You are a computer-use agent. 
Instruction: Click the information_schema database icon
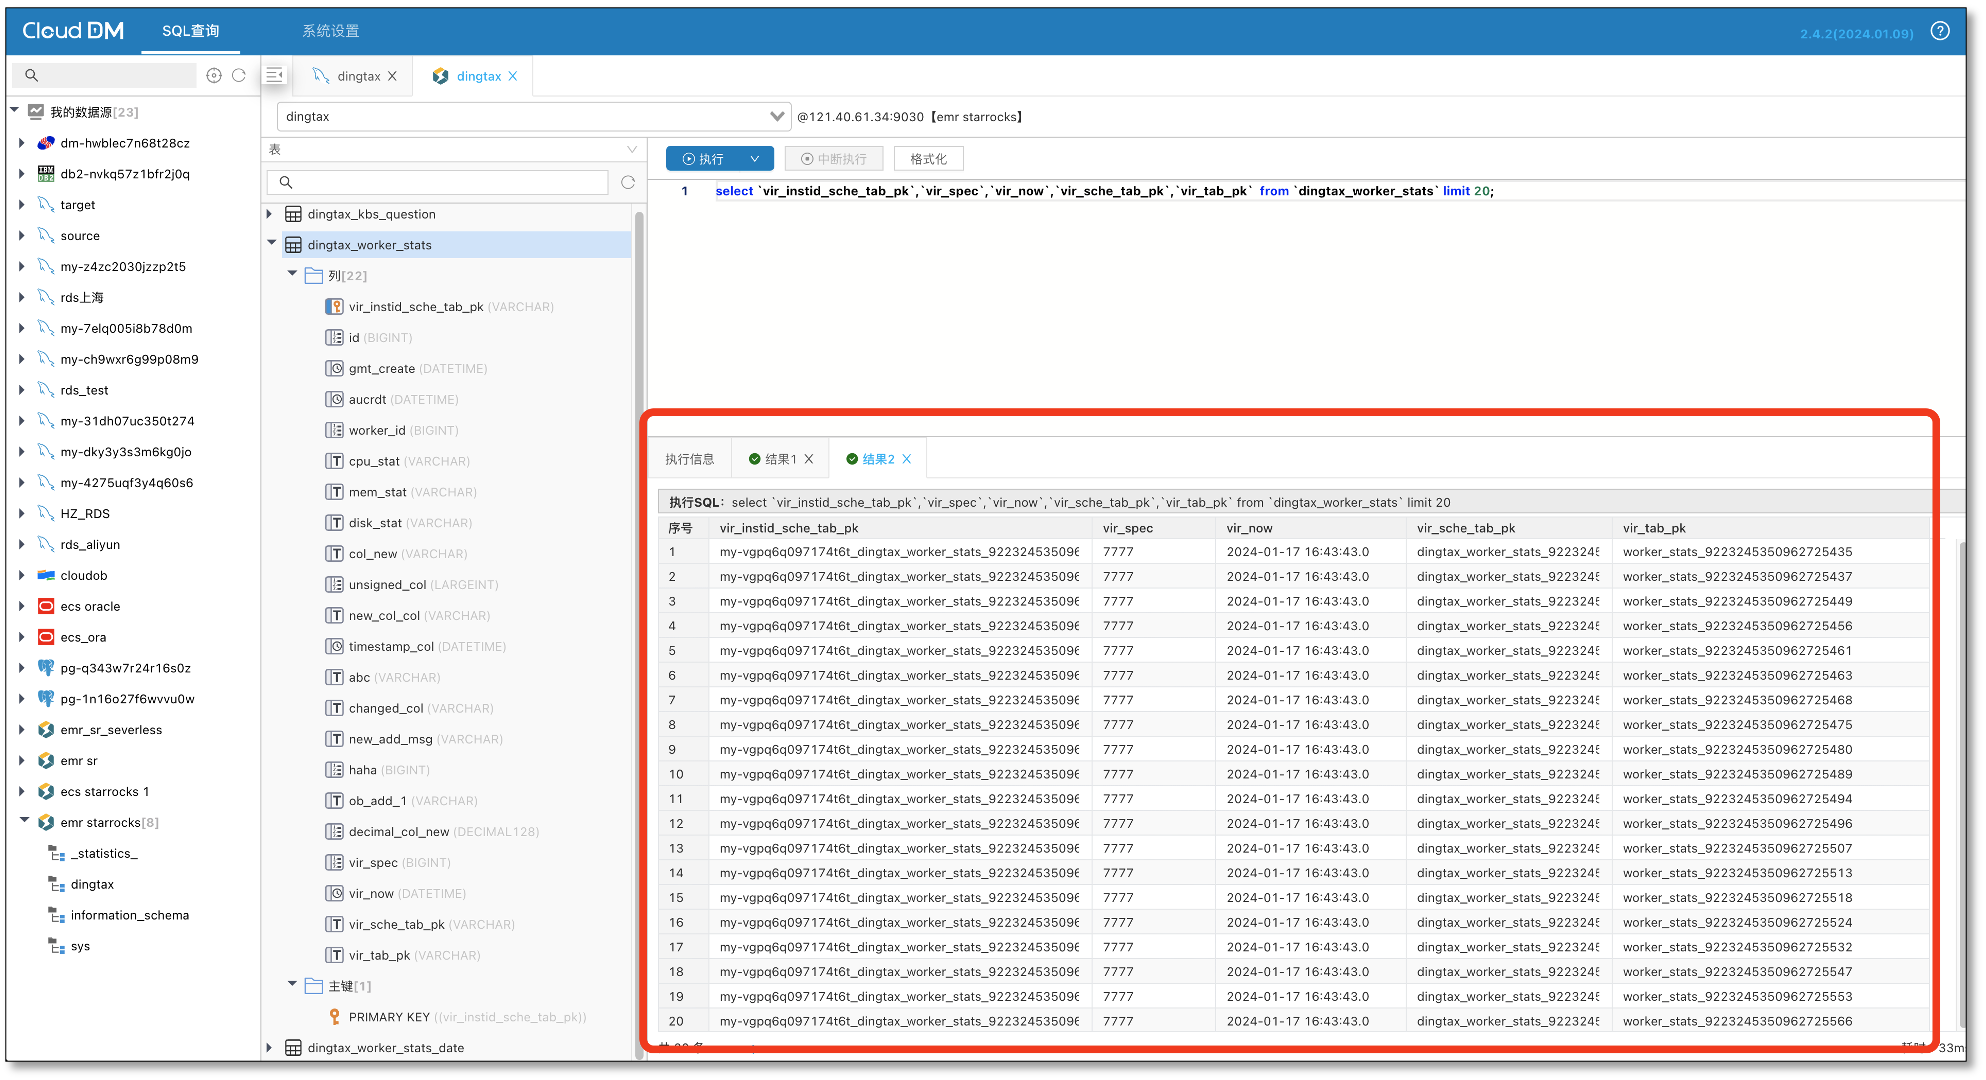(x=57, y=915)
